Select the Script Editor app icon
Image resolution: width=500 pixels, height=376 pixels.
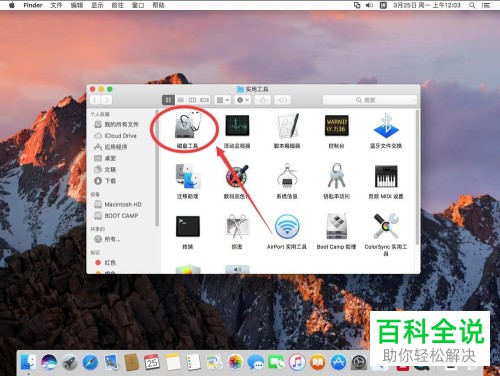[287, 126]
